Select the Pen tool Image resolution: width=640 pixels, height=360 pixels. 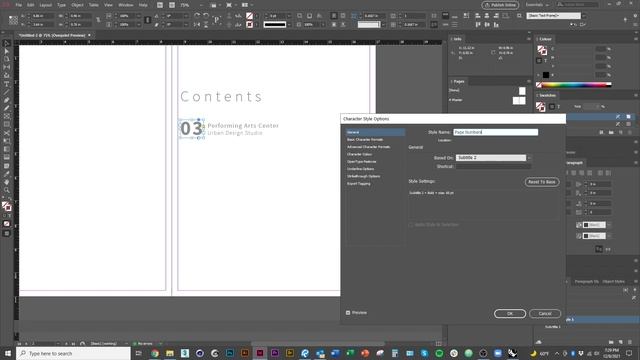pyautogui.click(x=7, y=100)
